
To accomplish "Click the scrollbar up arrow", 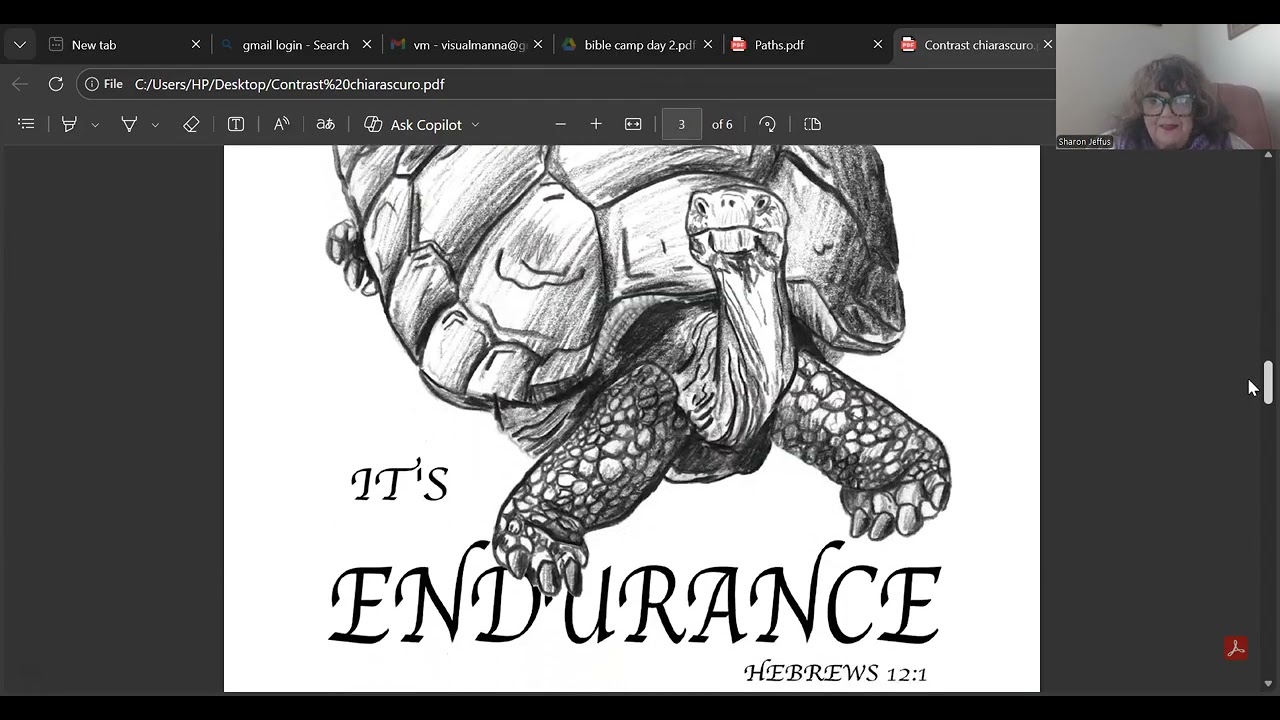I will [x=1268, y=154].
